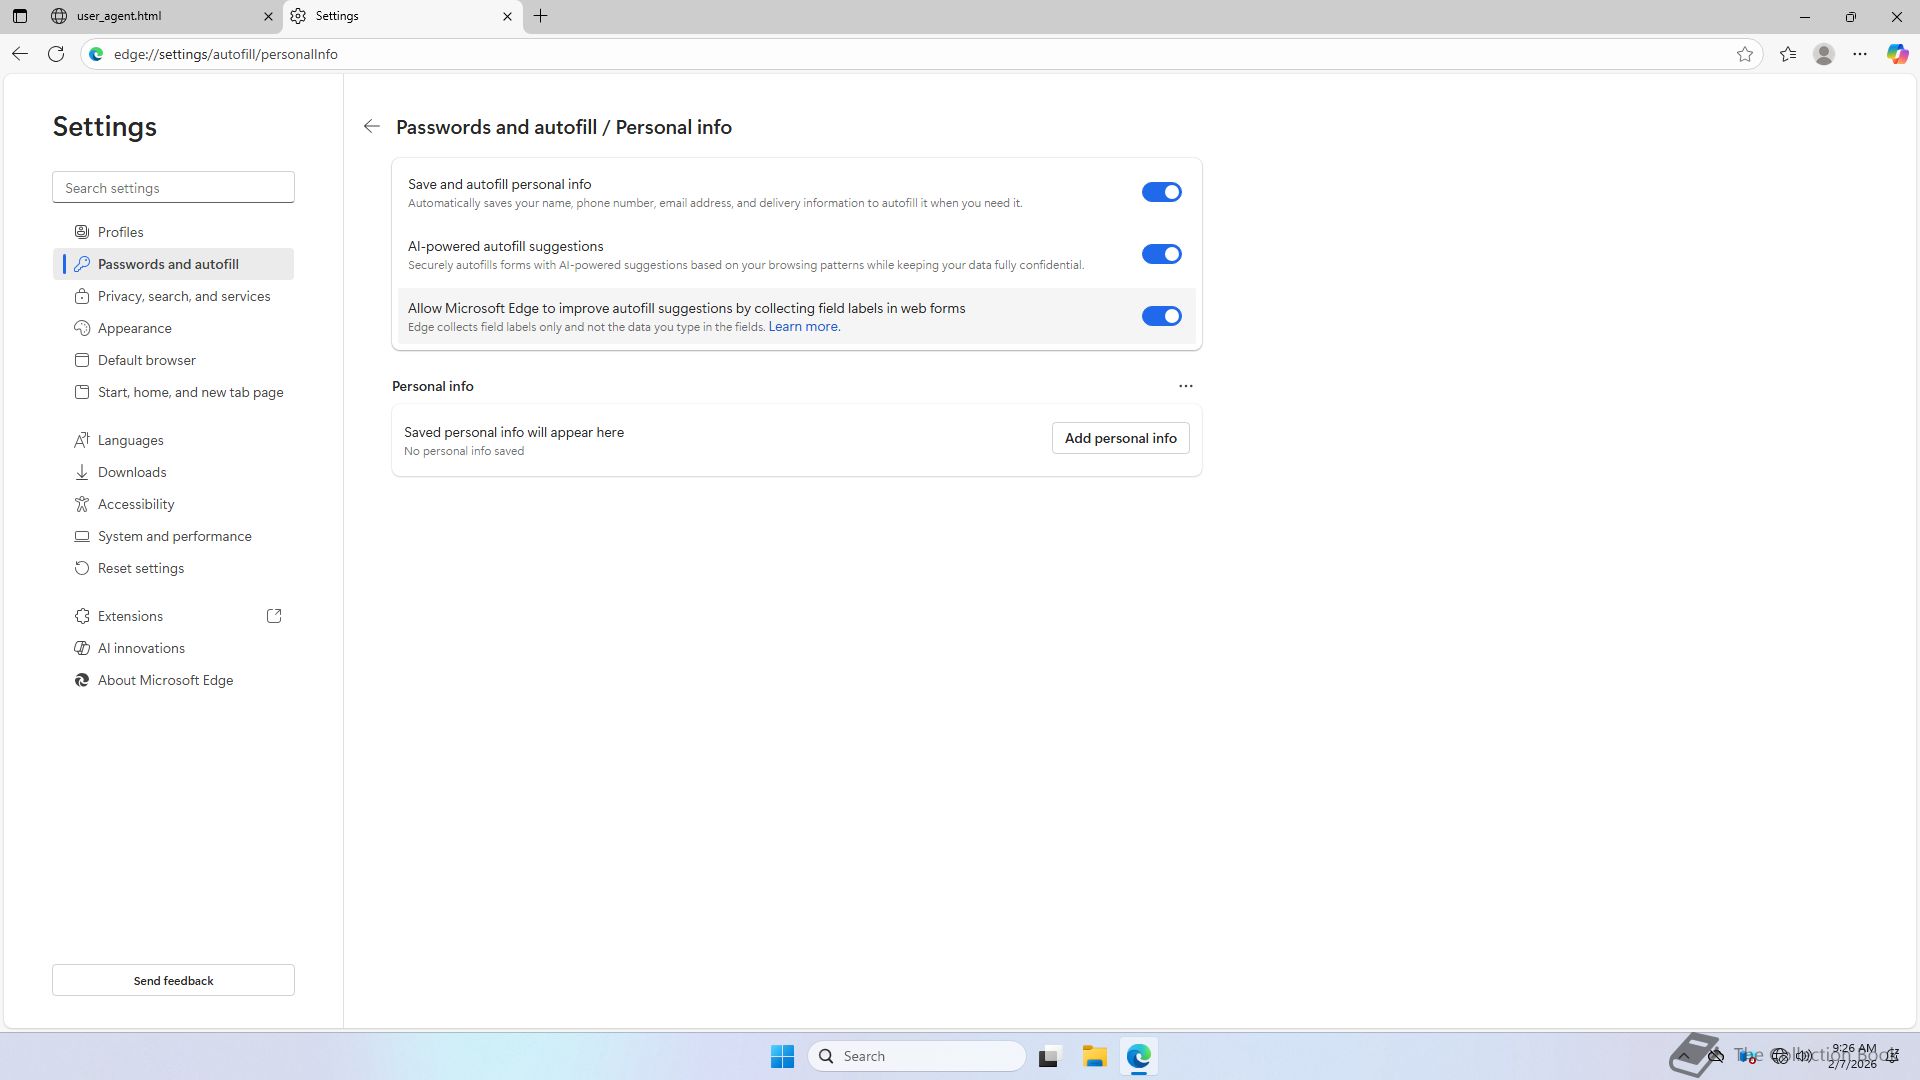
Task: Click the Copilot icon in the toolbar
Action: [1897, 54]
